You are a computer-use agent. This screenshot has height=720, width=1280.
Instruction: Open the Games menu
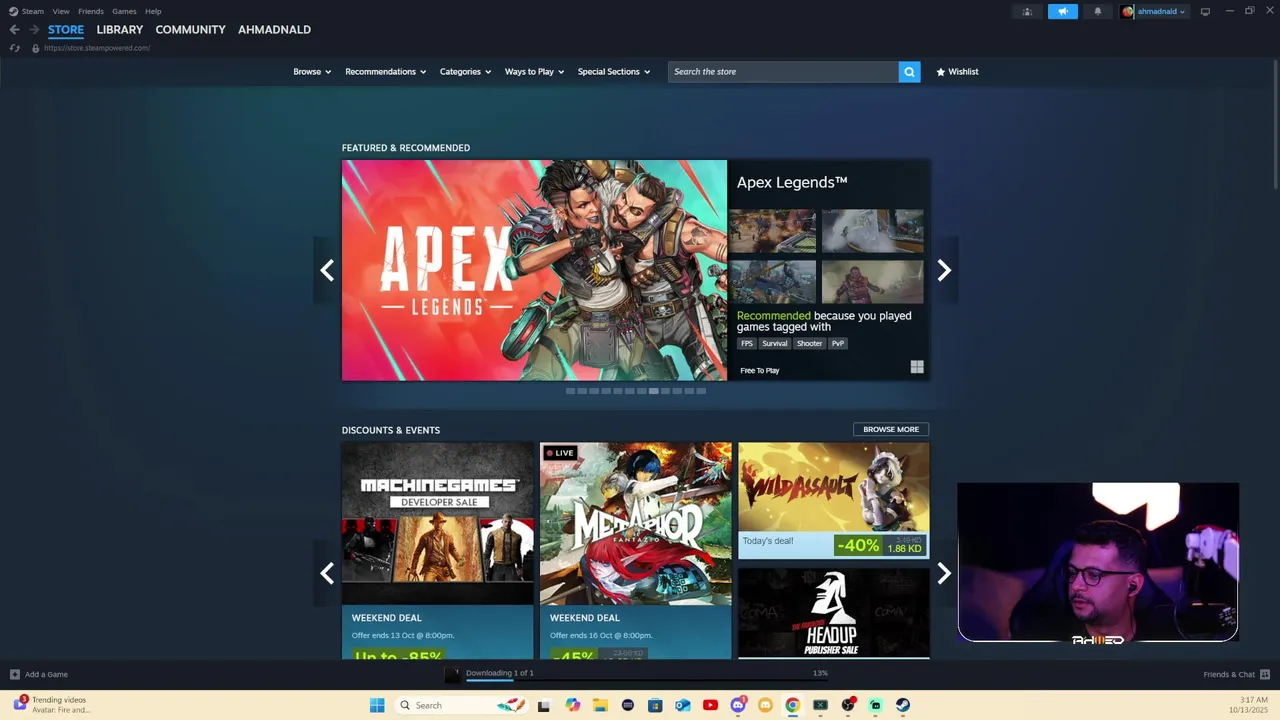(x=124, y=11)
